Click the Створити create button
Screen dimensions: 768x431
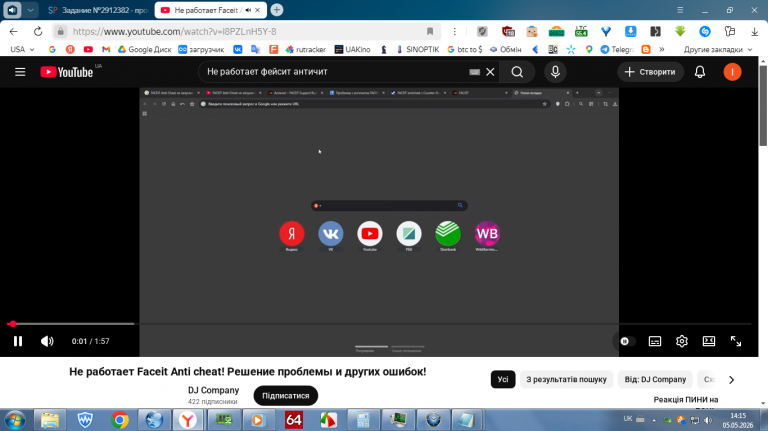pos(650,72)
